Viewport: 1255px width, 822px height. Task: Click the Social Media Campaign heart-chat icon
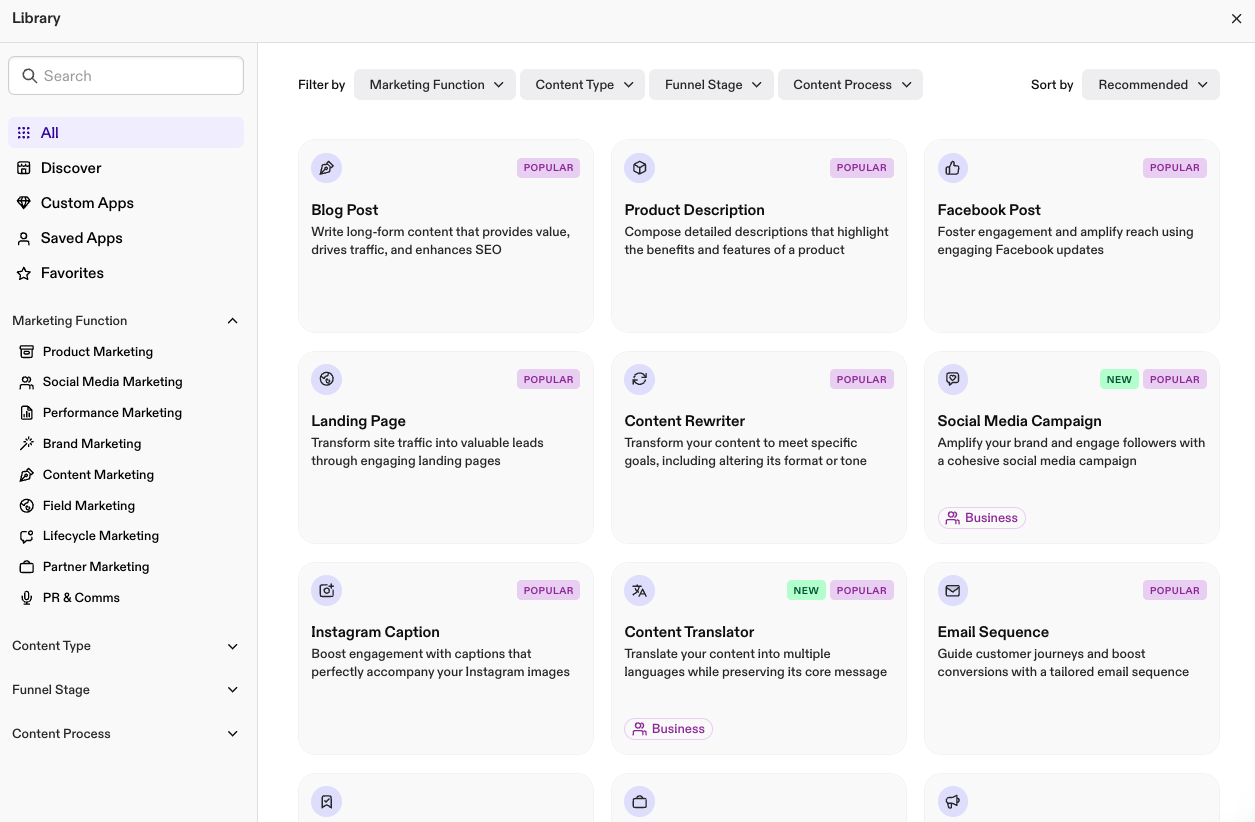(x=953, y=379)
